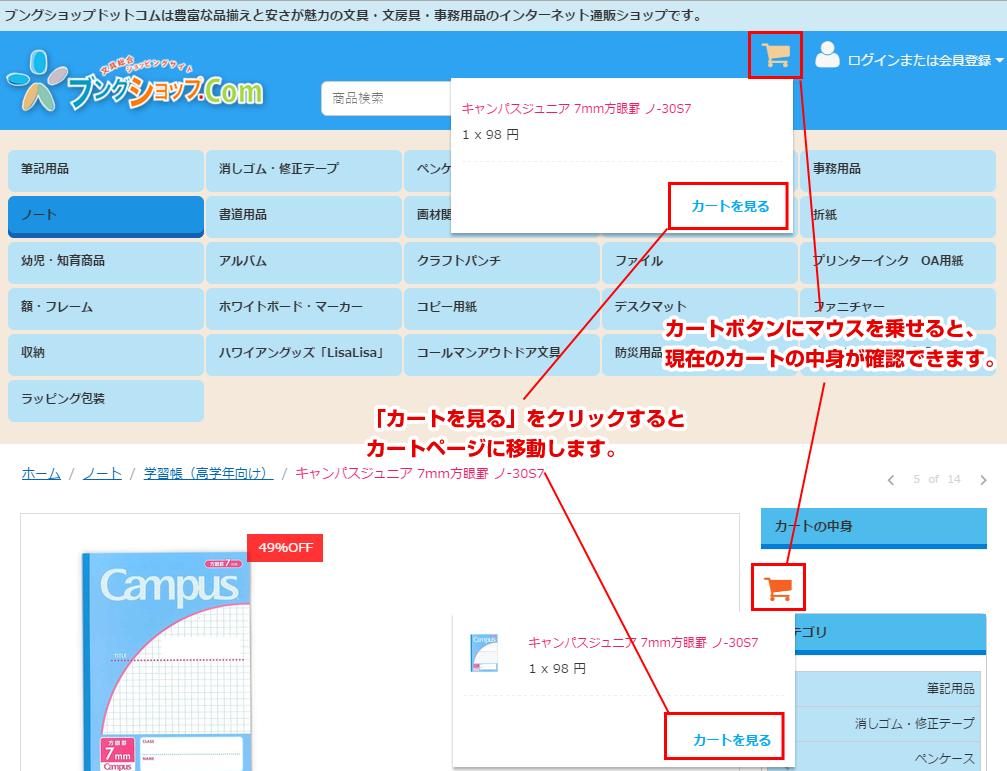Open the ファイル category
Viewport: 1007px width, 771px height.
(x=699, y=262)
